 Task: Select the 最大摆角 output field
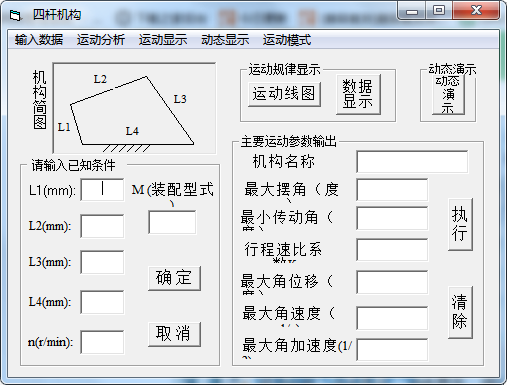tap(392, 190)
